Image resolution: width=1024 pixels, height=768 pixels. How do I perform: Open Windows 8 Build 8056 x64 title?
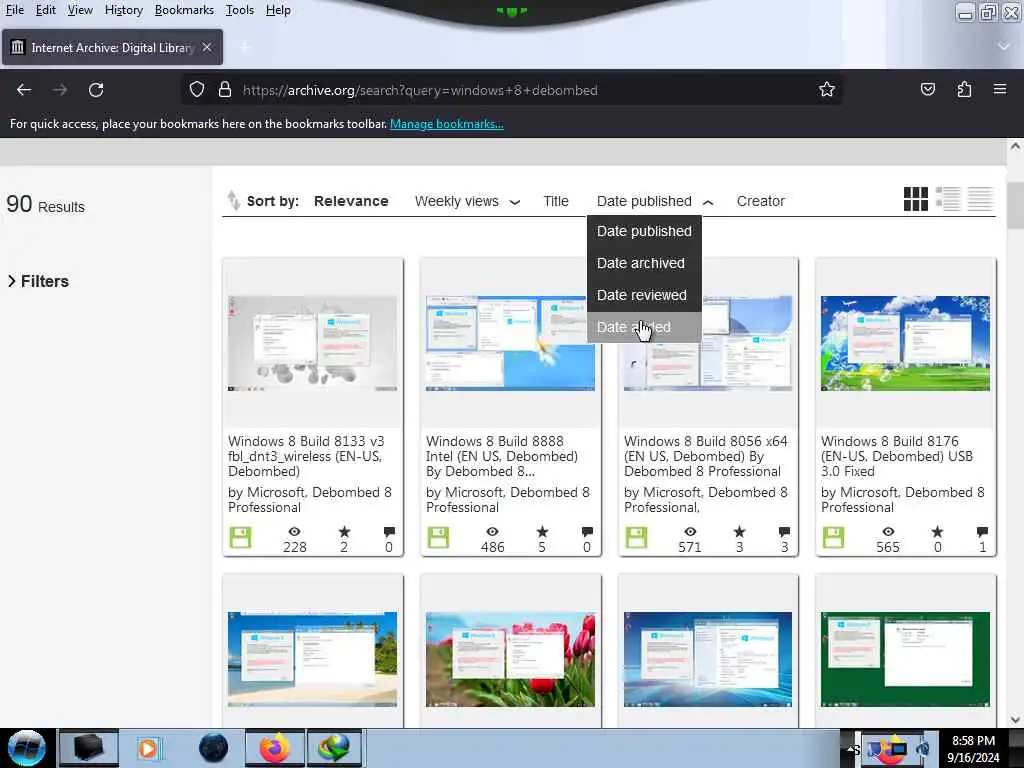(x=705, y=456)
